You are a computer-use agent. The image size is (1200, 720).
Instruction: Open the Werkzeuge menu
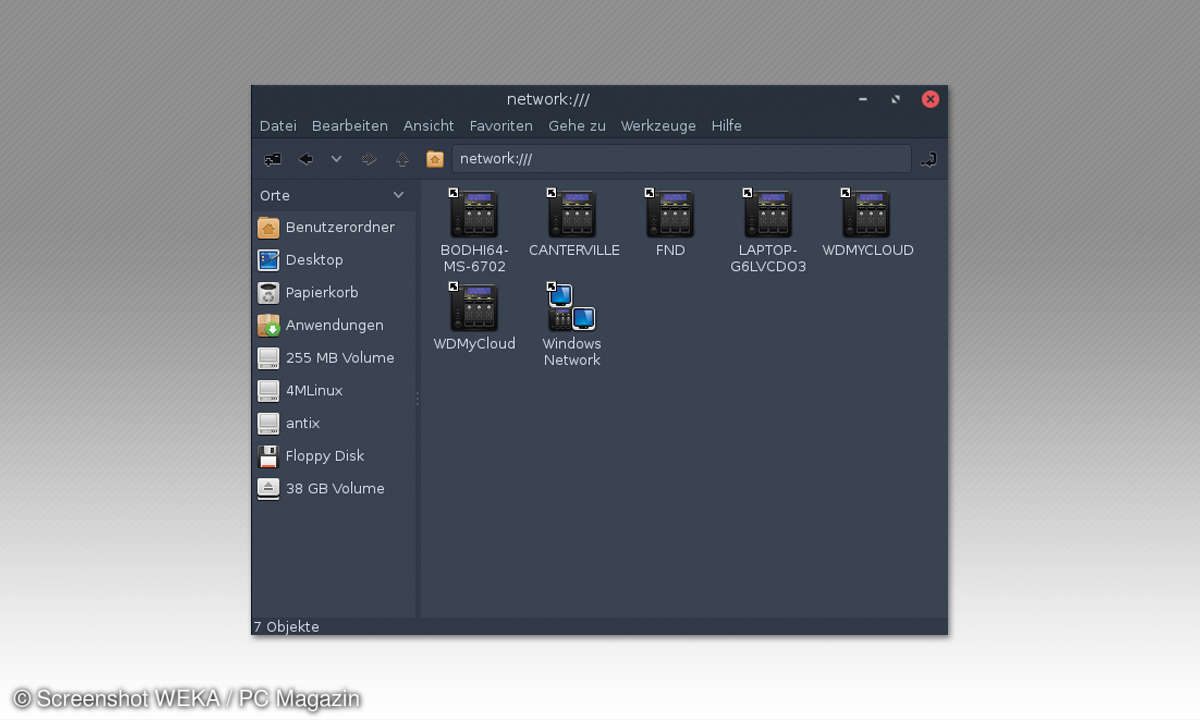(x=658, y=126)
